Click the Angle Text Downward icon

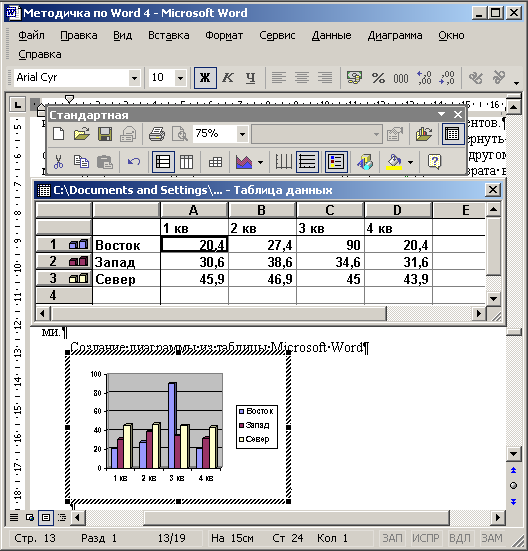(476, 78)
